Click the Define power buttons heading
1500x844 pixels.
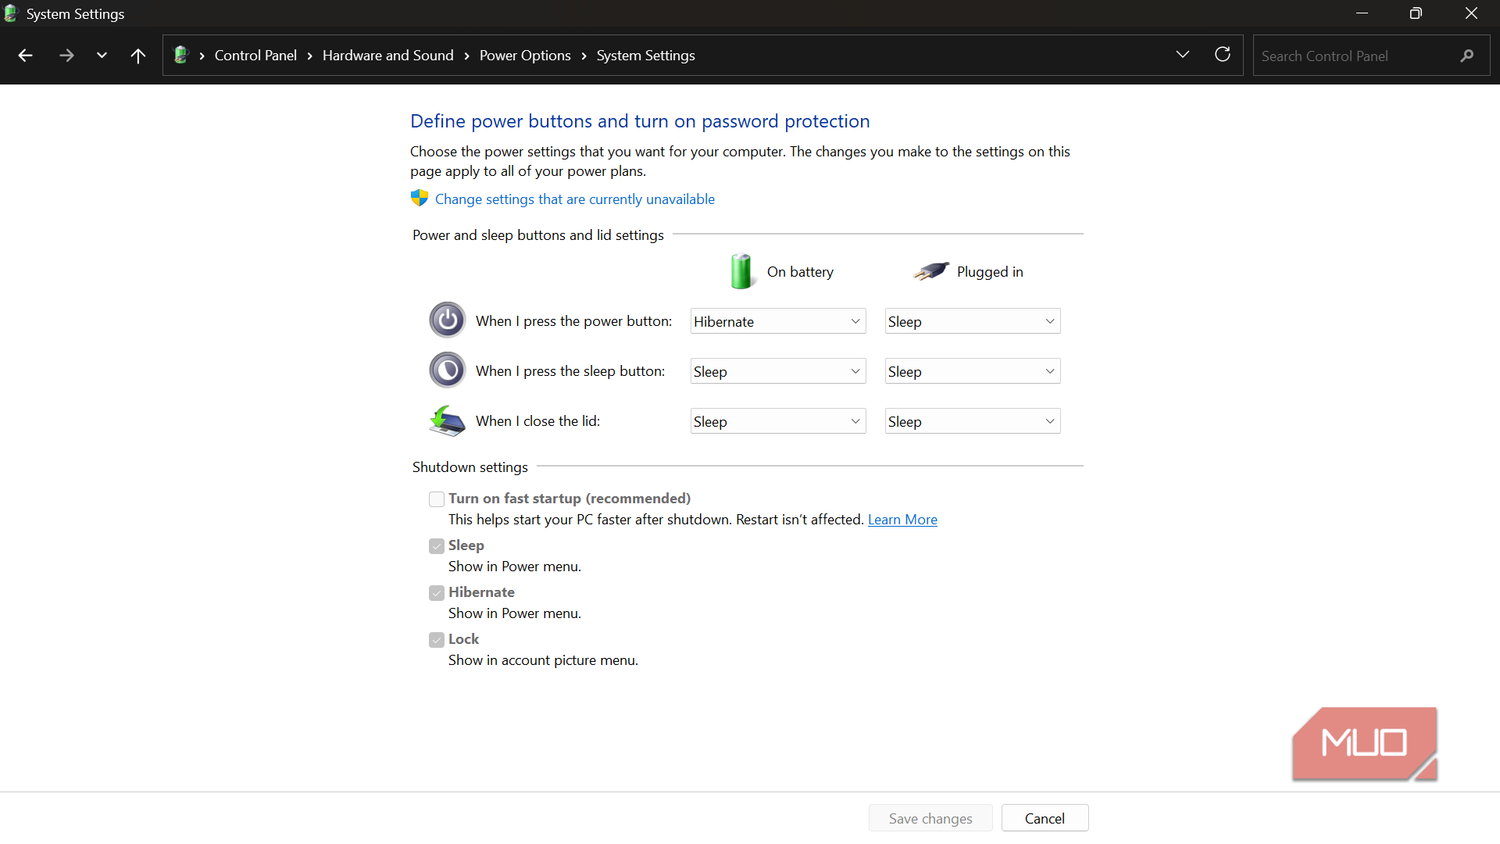[640, 121]
